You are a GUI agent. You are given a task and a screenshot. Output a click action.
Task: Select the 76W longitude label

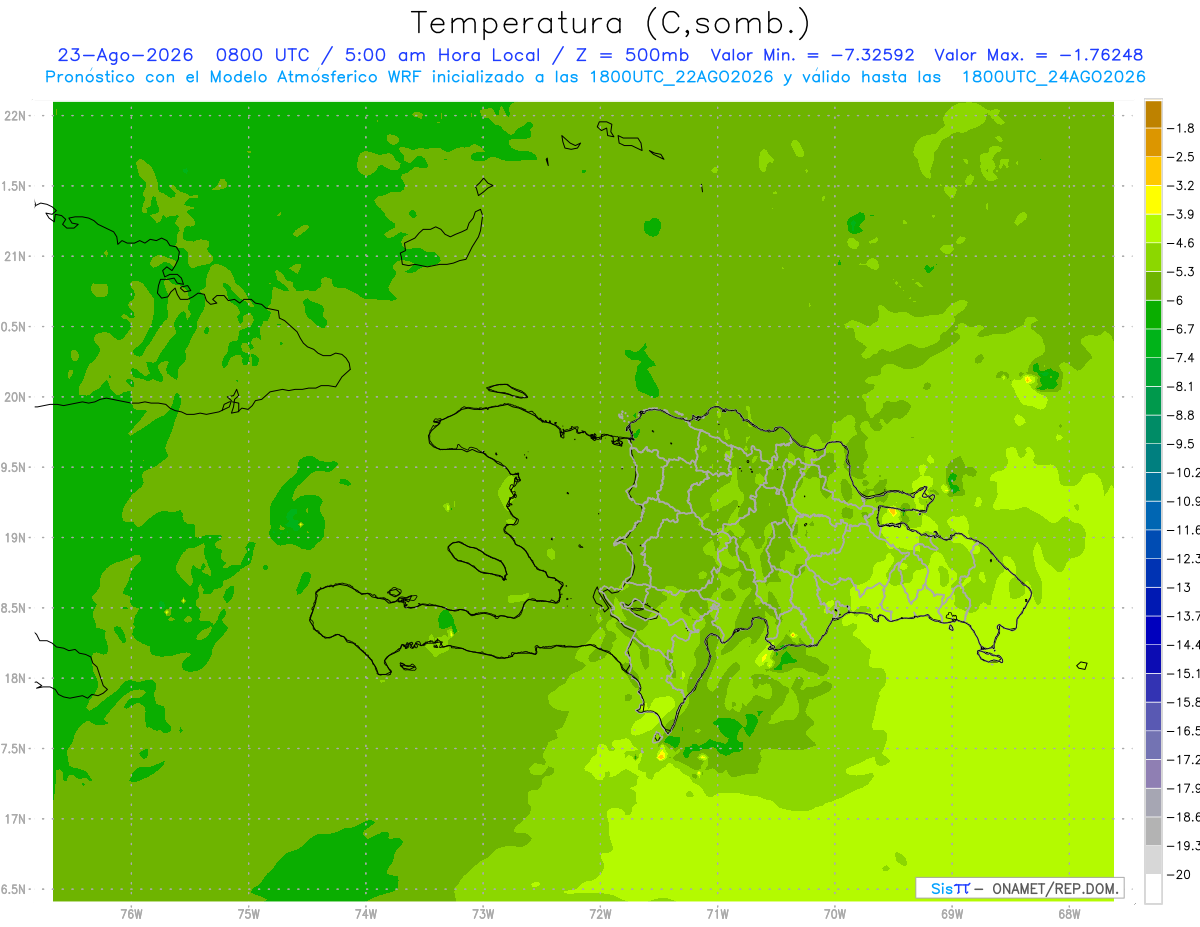pyautogui.click(x=131, y=914)
